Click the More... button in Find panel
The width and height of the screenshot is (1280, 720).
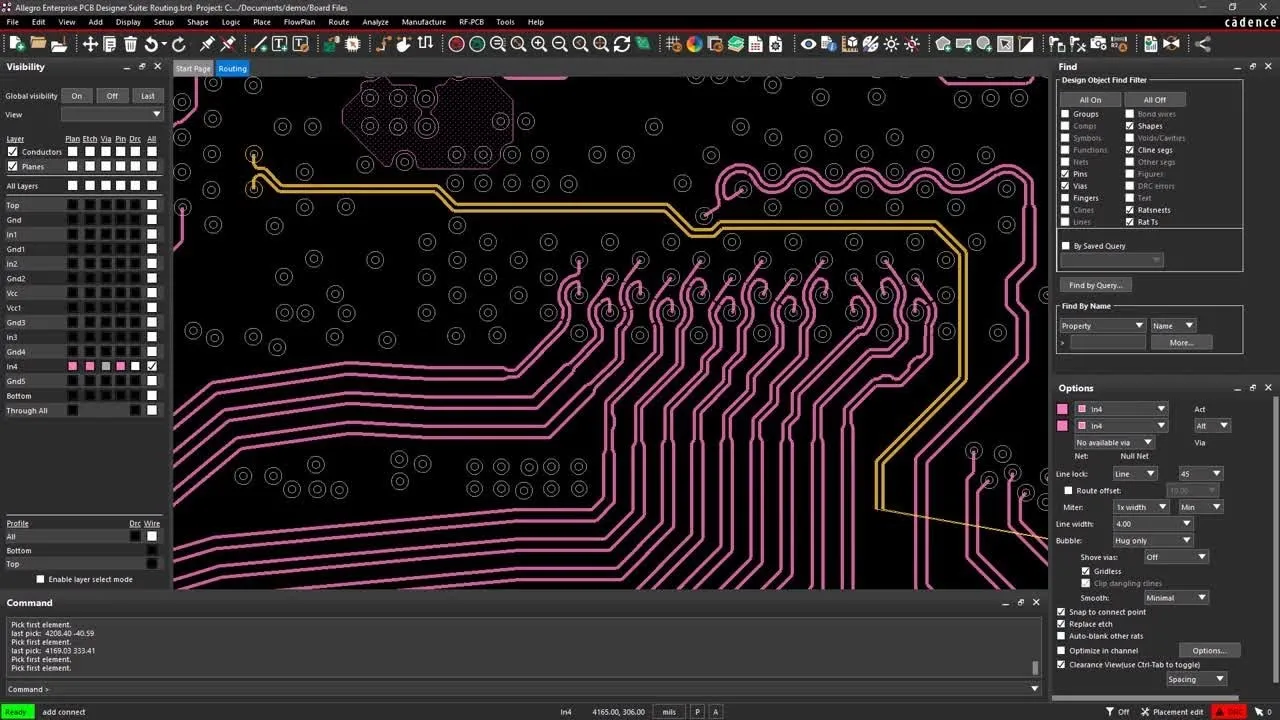(1181, 342)
